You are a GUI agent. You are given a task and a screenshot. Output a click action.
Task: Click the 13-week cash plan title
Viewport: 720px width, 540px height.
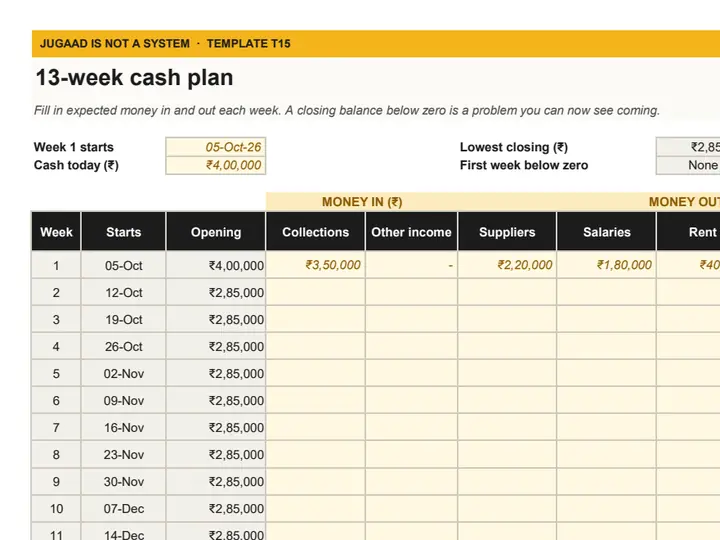click(x=135, y=77)
